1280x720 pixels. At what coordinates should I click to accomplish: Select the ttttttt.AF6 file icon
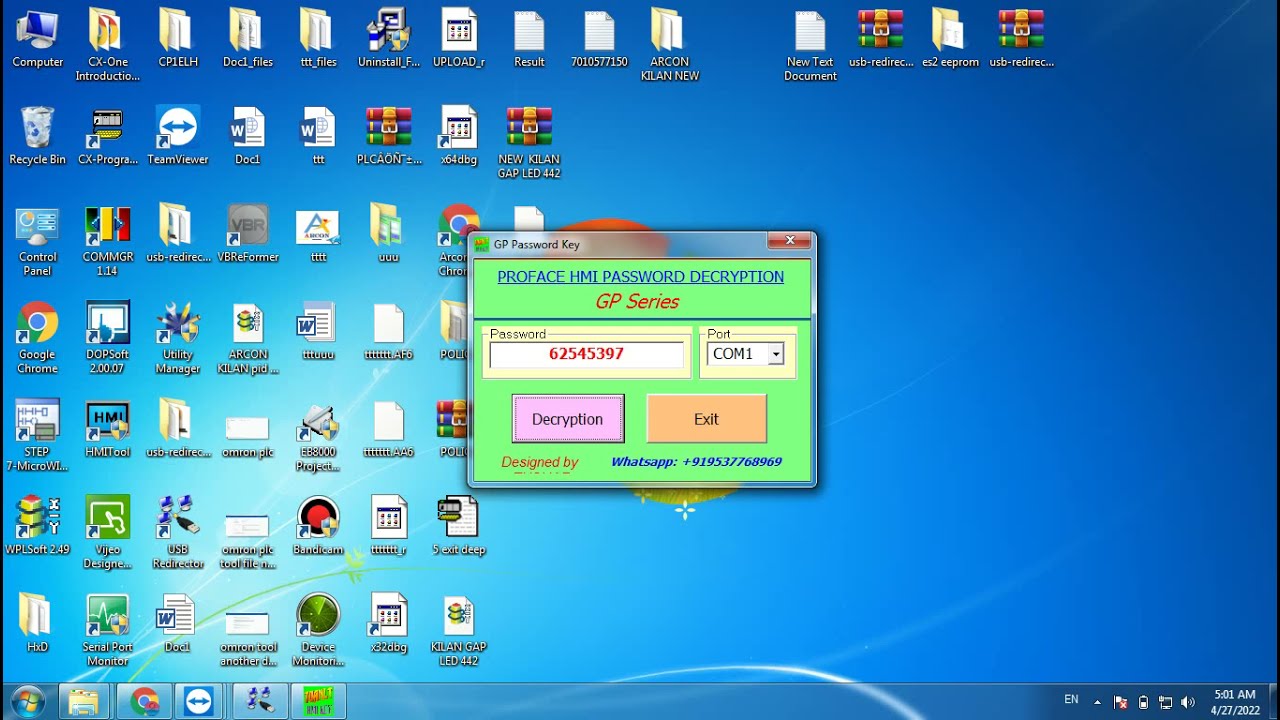pos(389,331)
